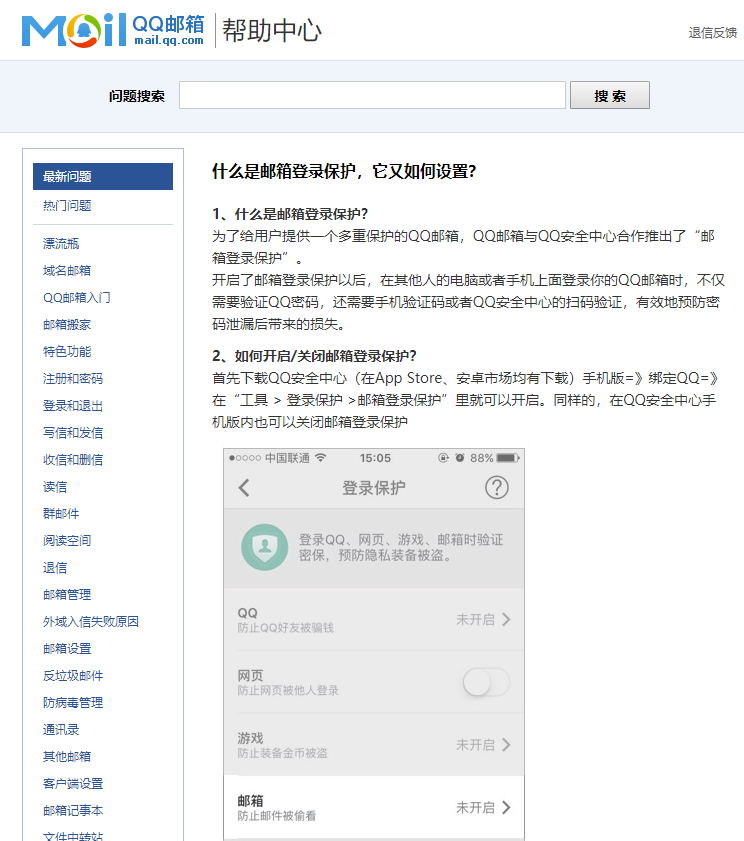Open the 阅读空间 category
The image size is (744, 841).
coord(67,541)
